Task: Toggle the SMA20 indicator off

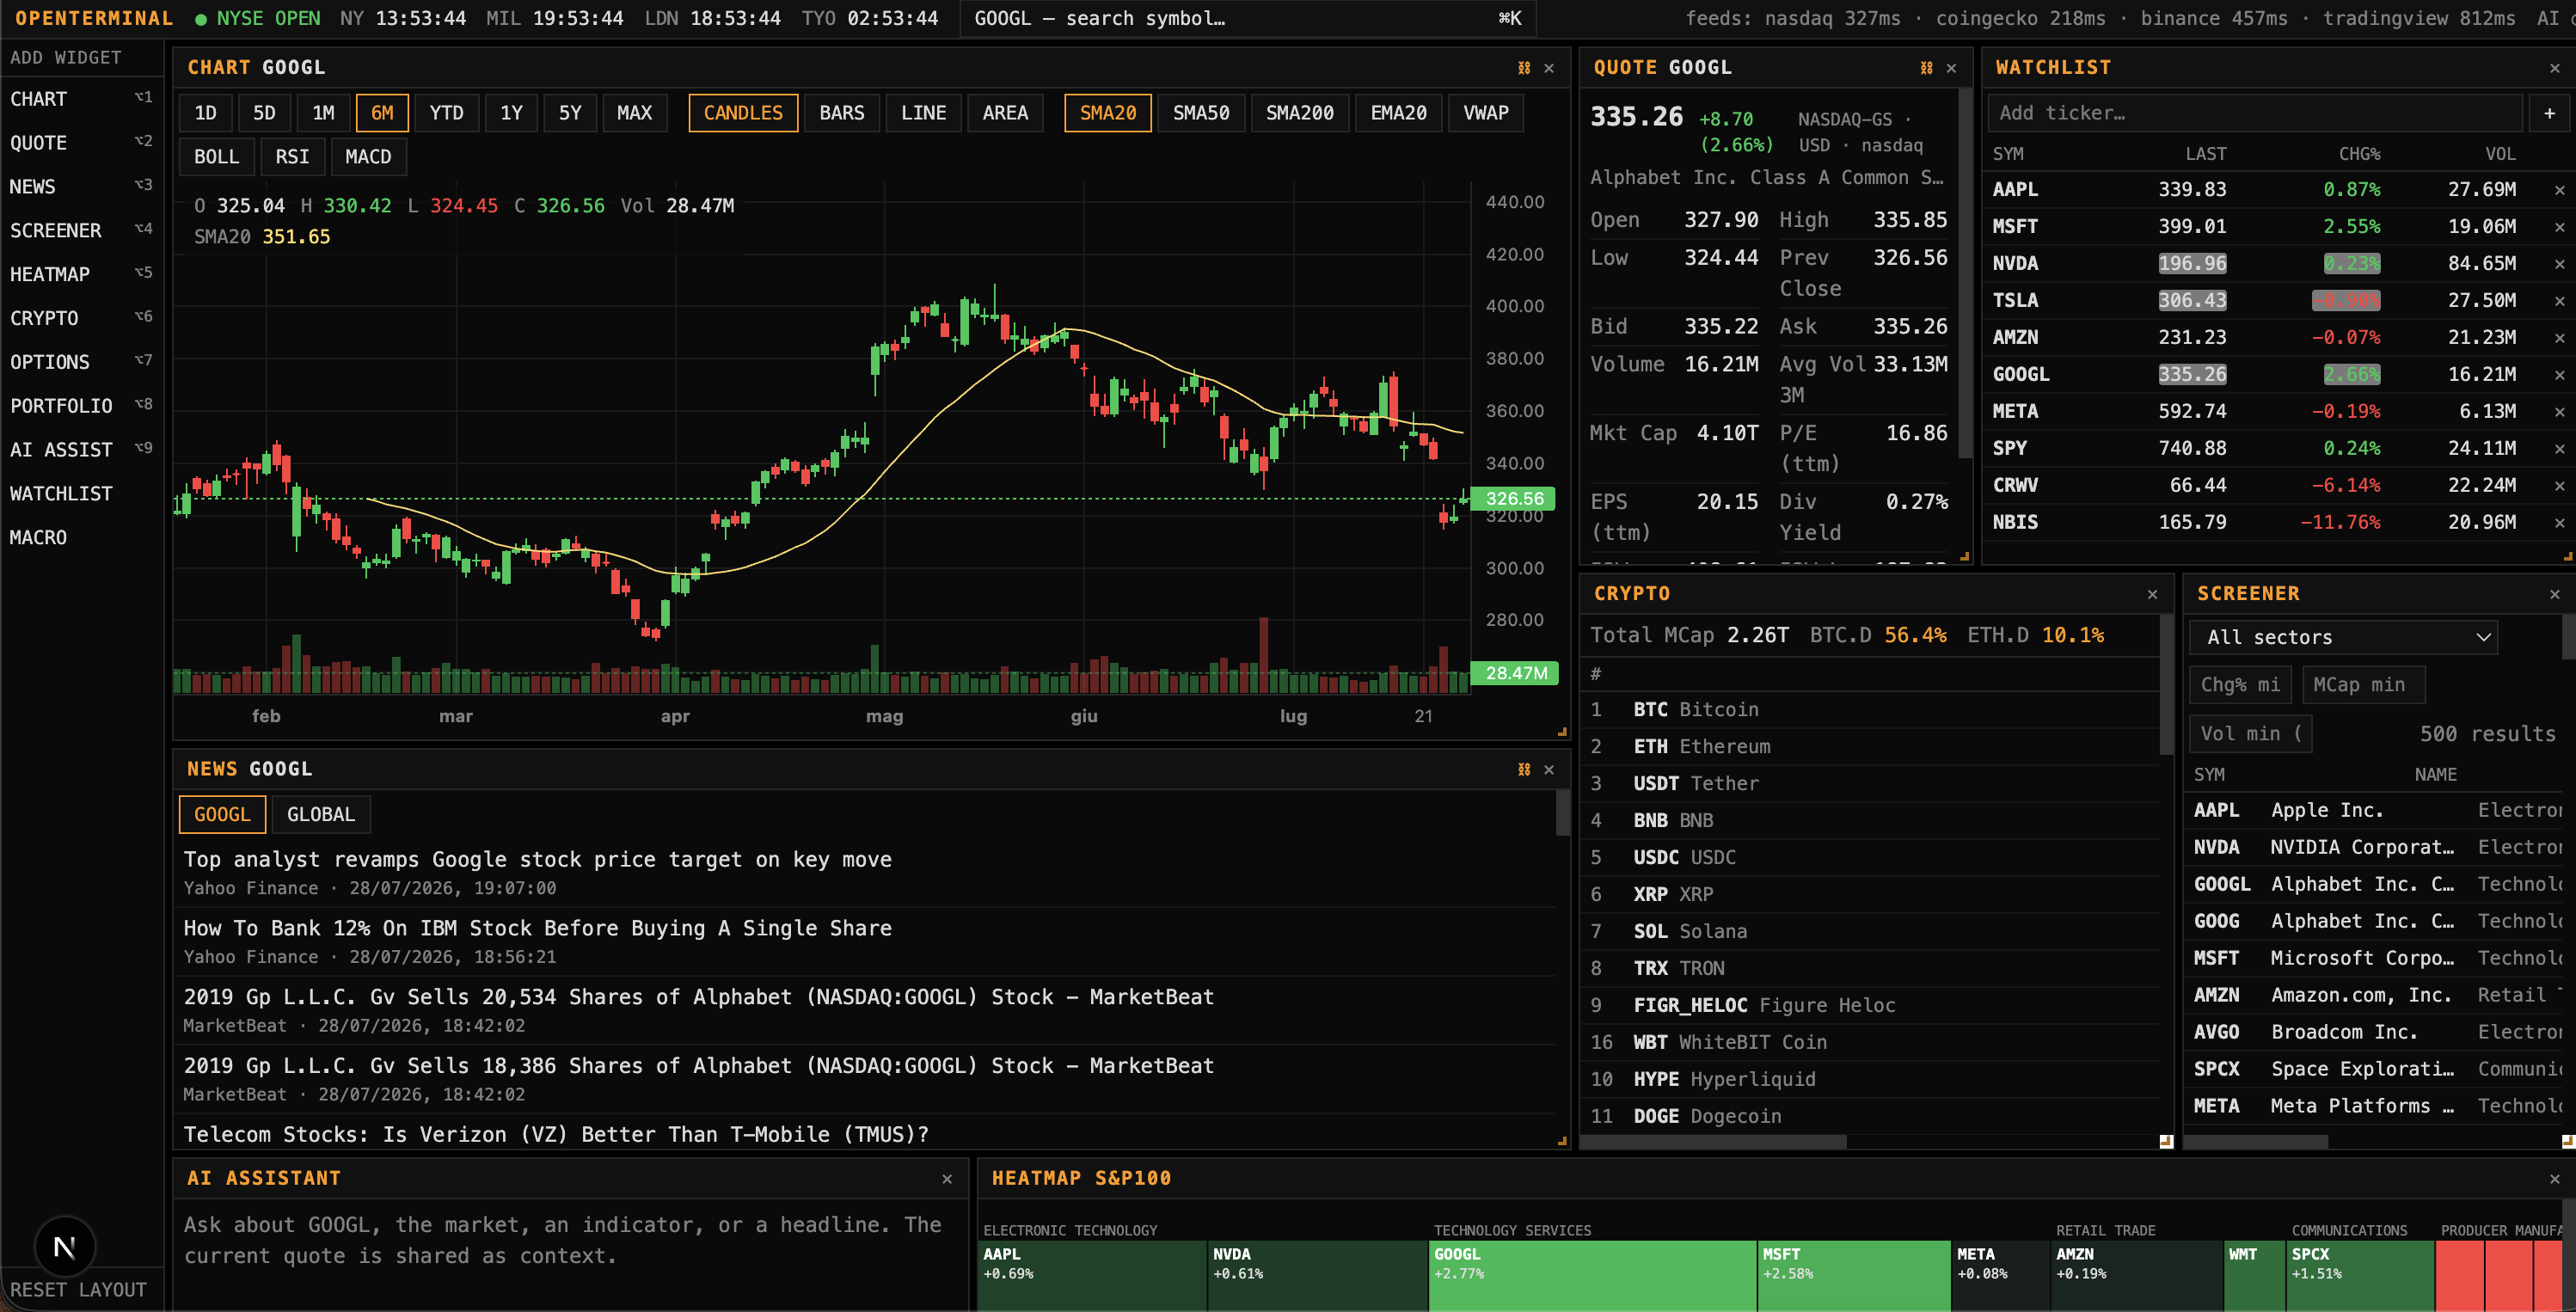Action: [x=1107, y=113]
